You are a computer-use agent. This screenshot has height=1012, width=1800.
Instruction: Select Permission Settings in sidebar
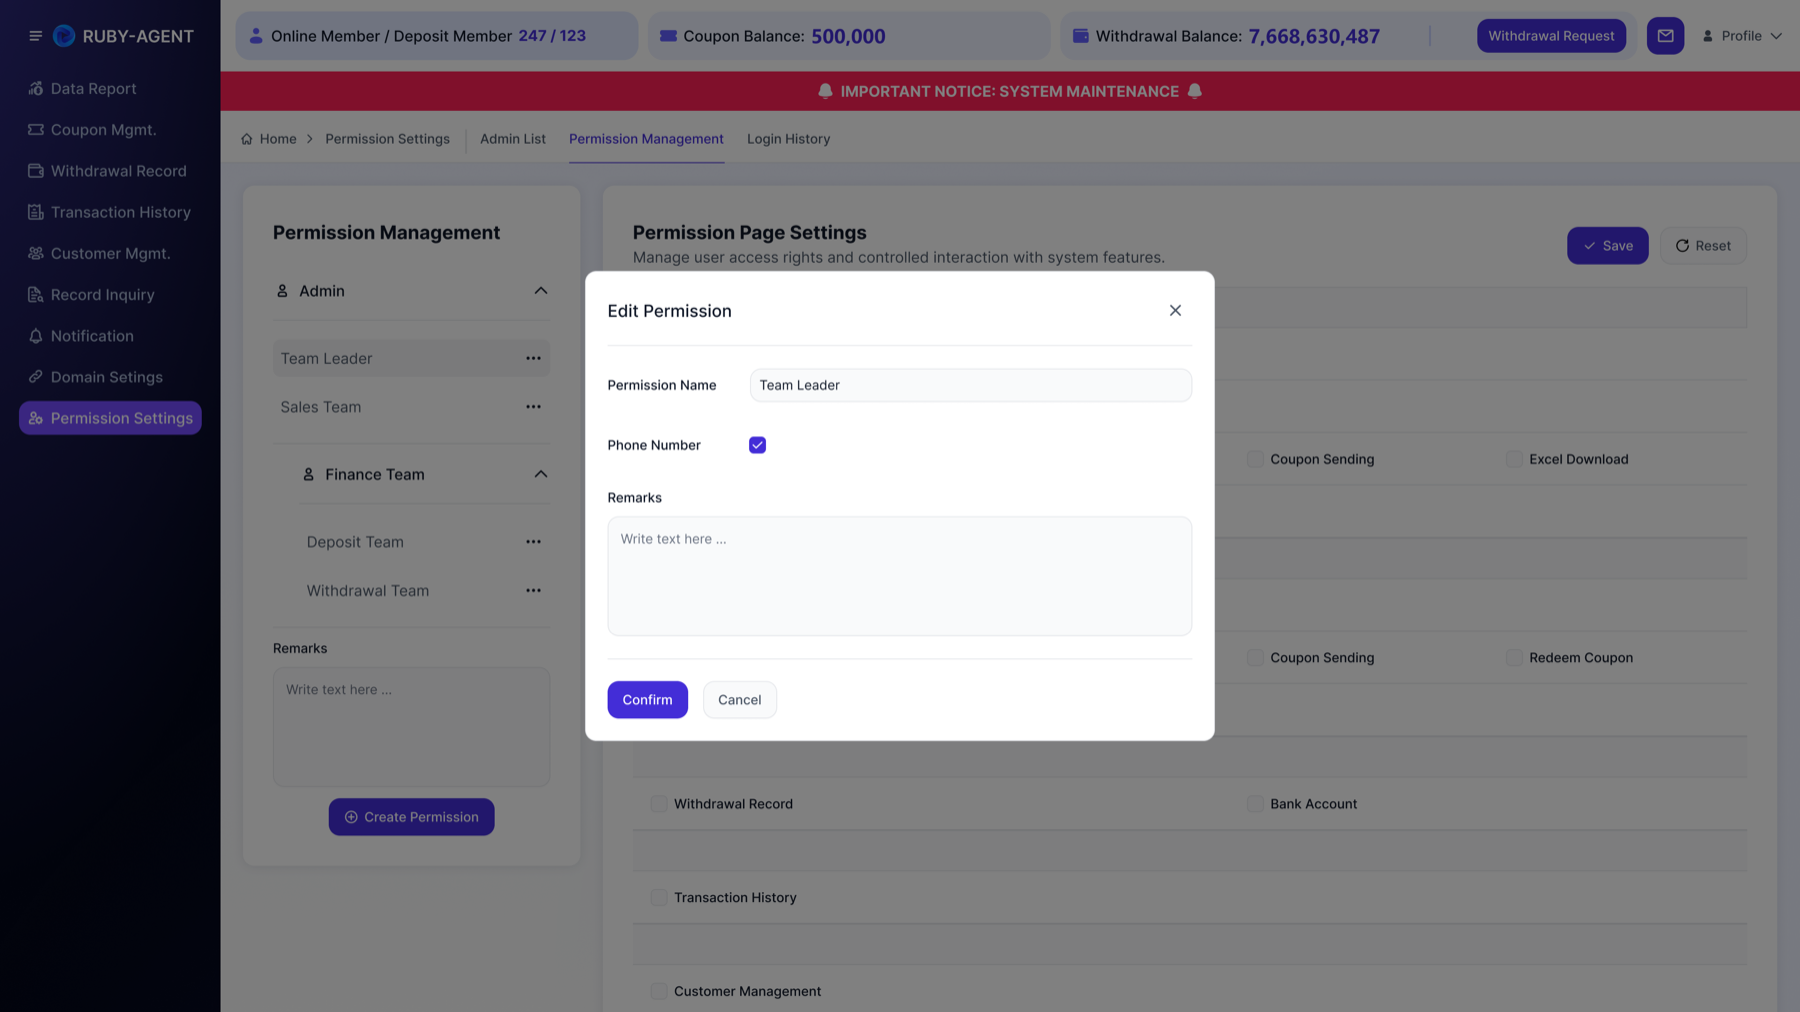point(110,418)
